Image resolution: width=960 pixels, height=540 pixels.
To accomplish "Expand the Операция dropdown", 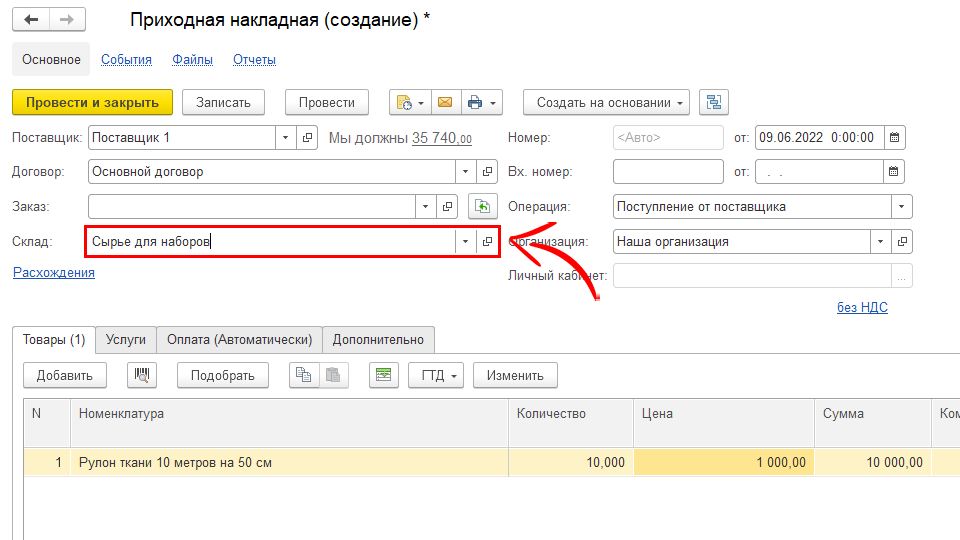I will pos(901,206).
